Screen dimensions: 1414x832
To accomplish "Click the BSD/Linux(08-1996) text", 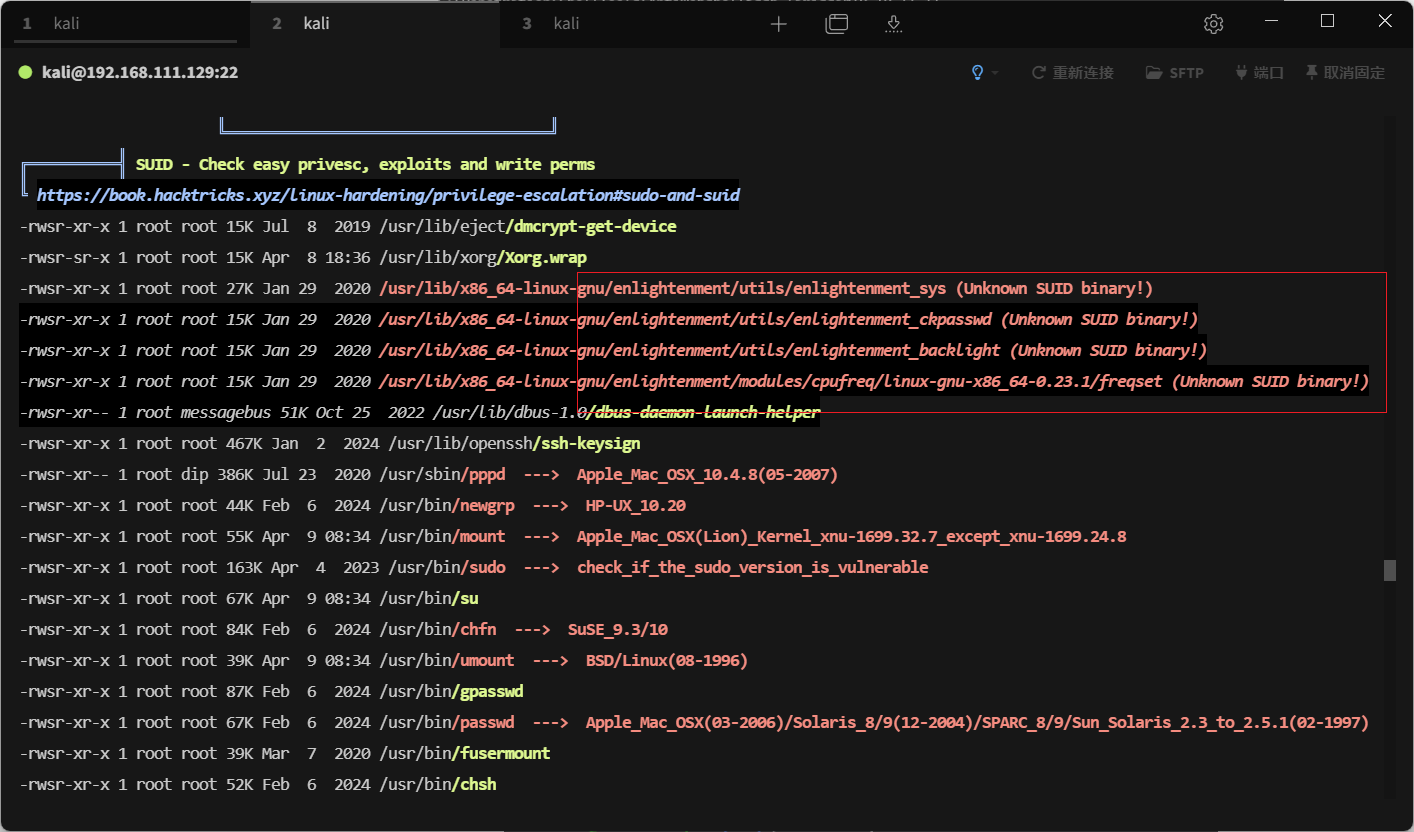I will (x=667, y=661).
